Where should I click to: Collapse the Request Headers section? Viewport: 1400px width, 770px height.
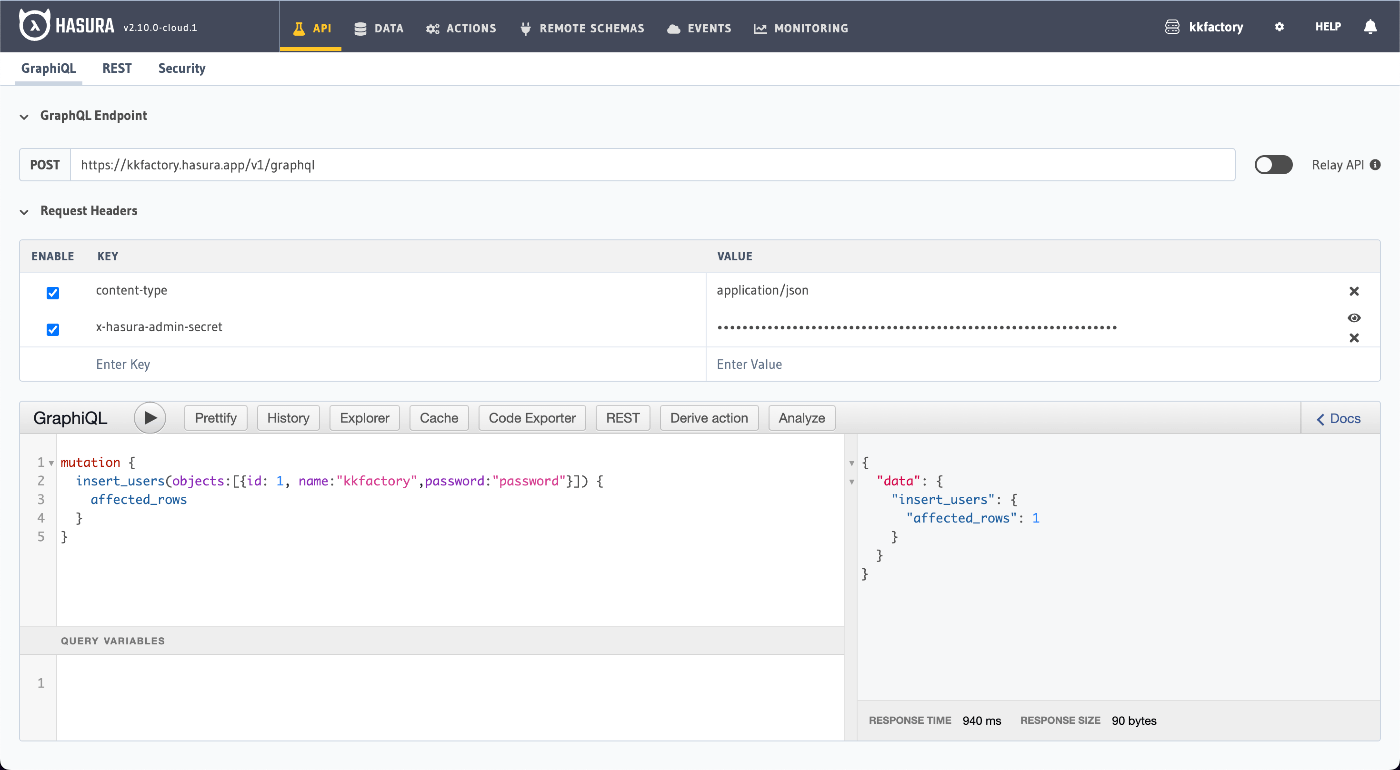tap(24, 211)
